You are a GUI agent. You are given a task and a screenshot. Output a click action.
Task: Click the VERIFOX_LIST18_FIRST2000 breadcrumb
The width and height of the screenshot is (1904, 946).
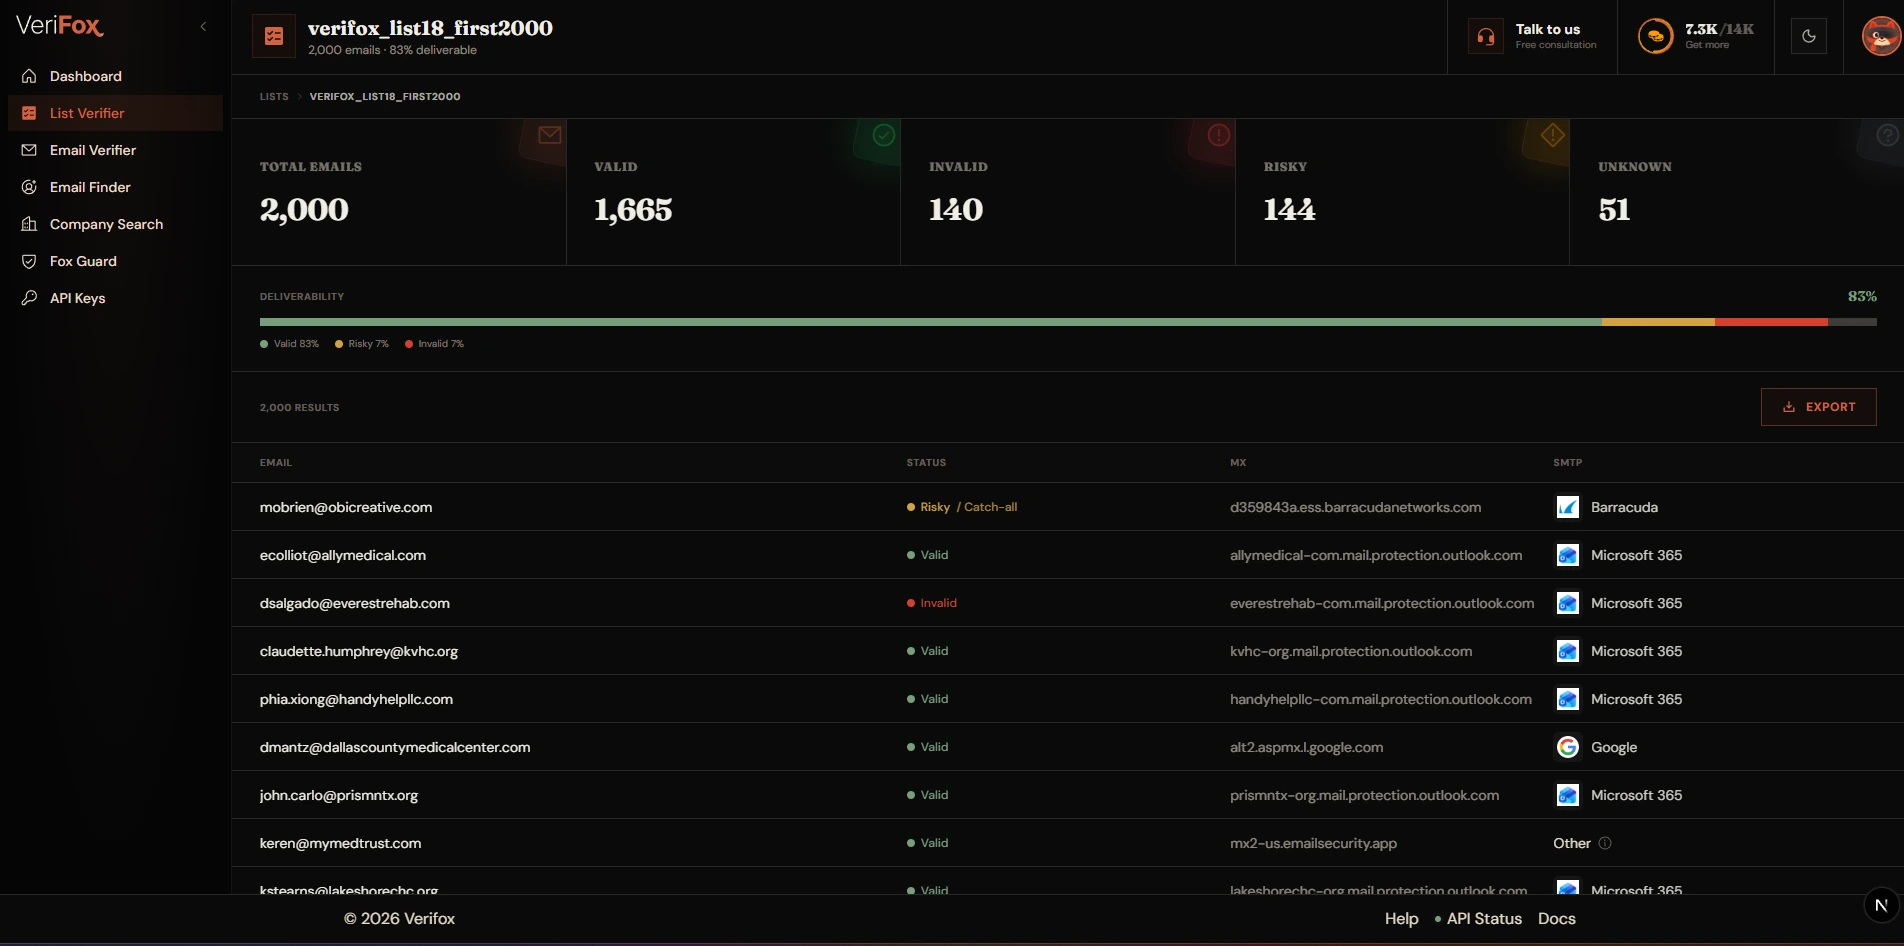tap(385, 97)
